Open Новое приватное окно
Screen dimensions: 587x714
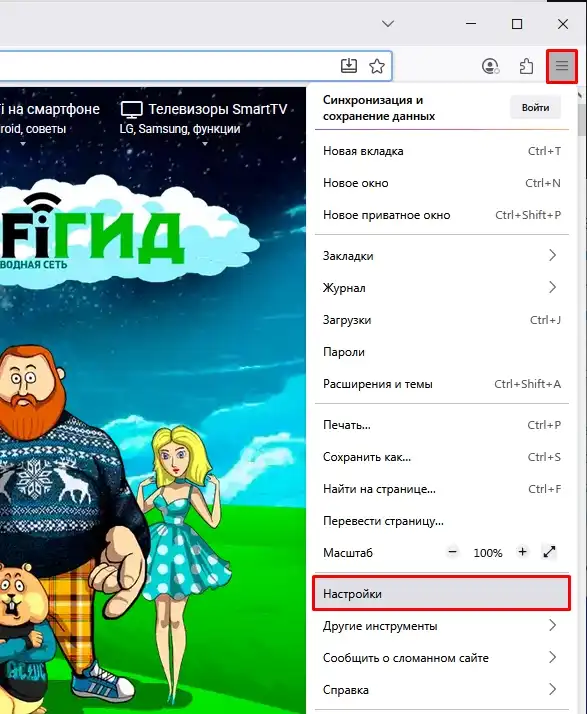(442, 215)
